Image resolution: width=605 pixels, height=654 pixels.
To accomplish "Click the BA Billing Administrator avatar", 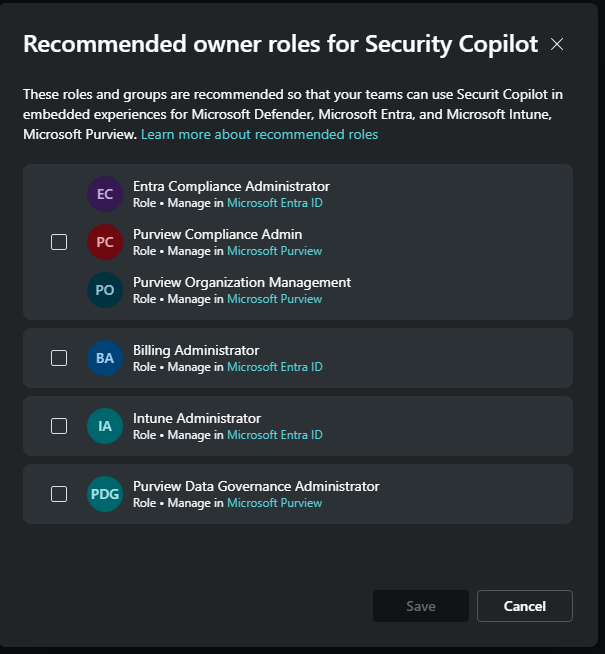I will pos(105,358).
